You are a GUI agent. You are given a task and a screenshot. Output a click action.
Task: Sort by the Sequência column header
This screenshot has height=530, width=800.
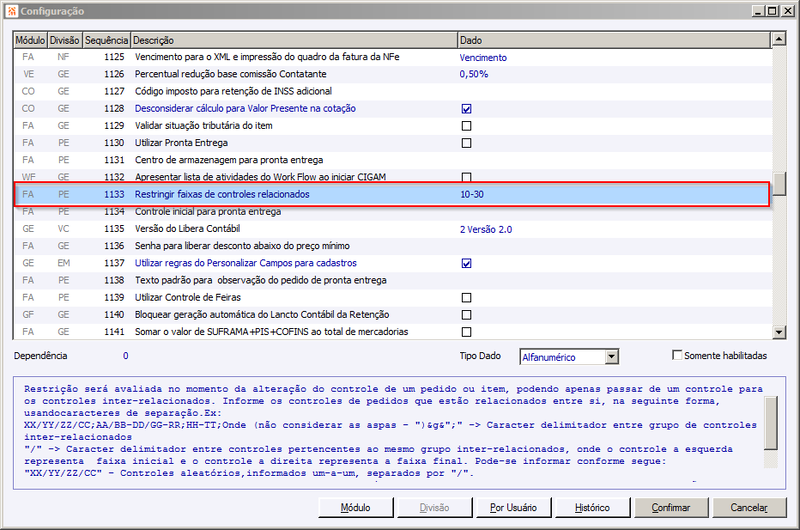tap(106, 40)
